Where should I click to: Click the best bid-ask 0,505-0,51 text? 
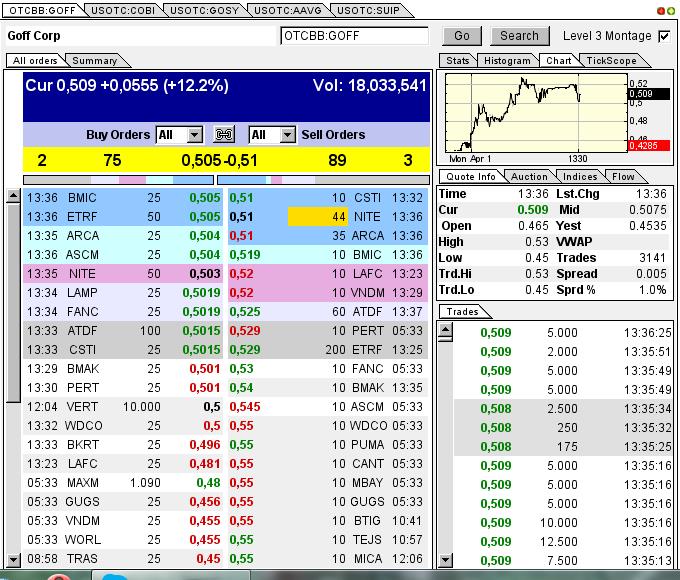pos(219,161)
